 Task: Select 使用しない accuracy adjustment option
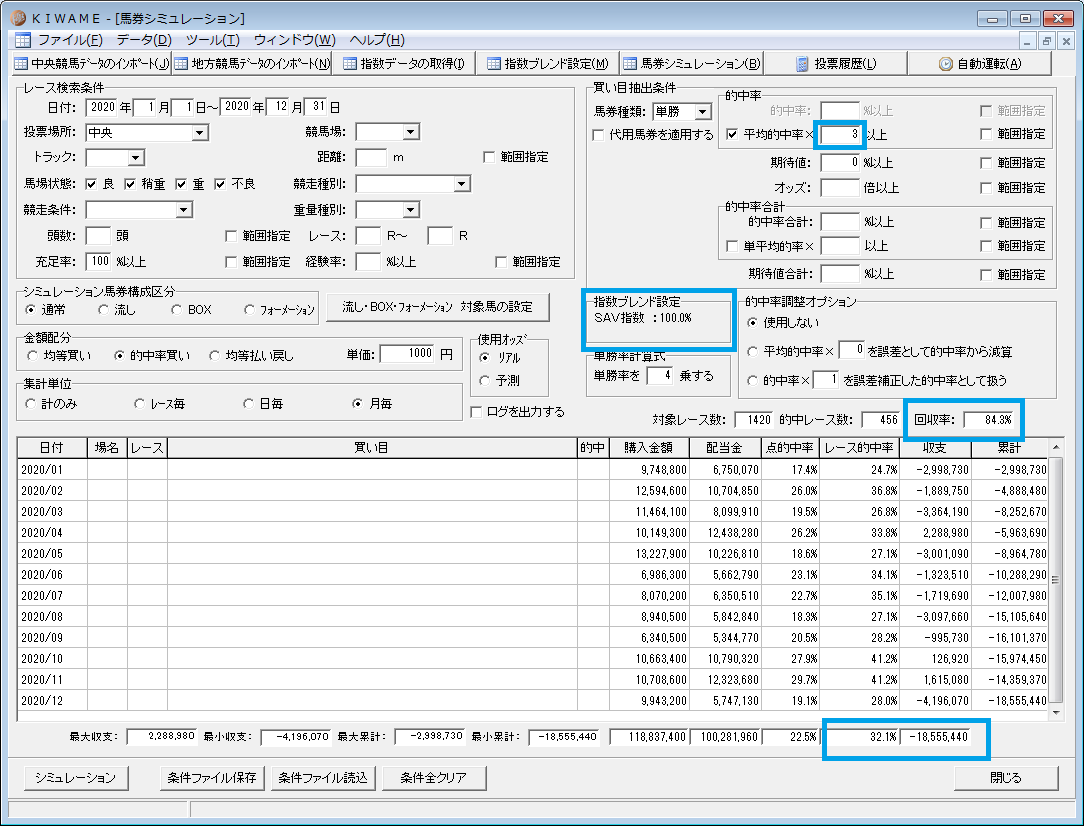[x=752, y=323]
